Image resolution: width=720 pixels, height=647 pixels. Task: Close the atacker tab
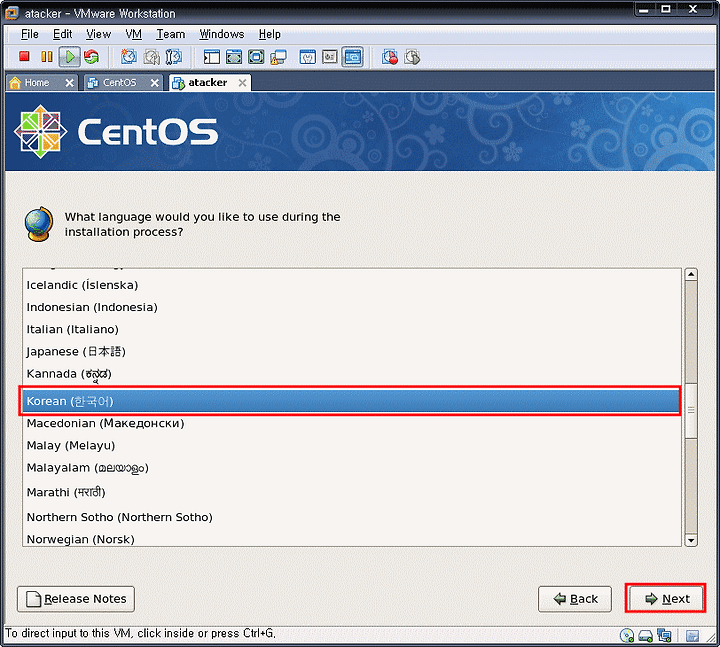point(242,83)
